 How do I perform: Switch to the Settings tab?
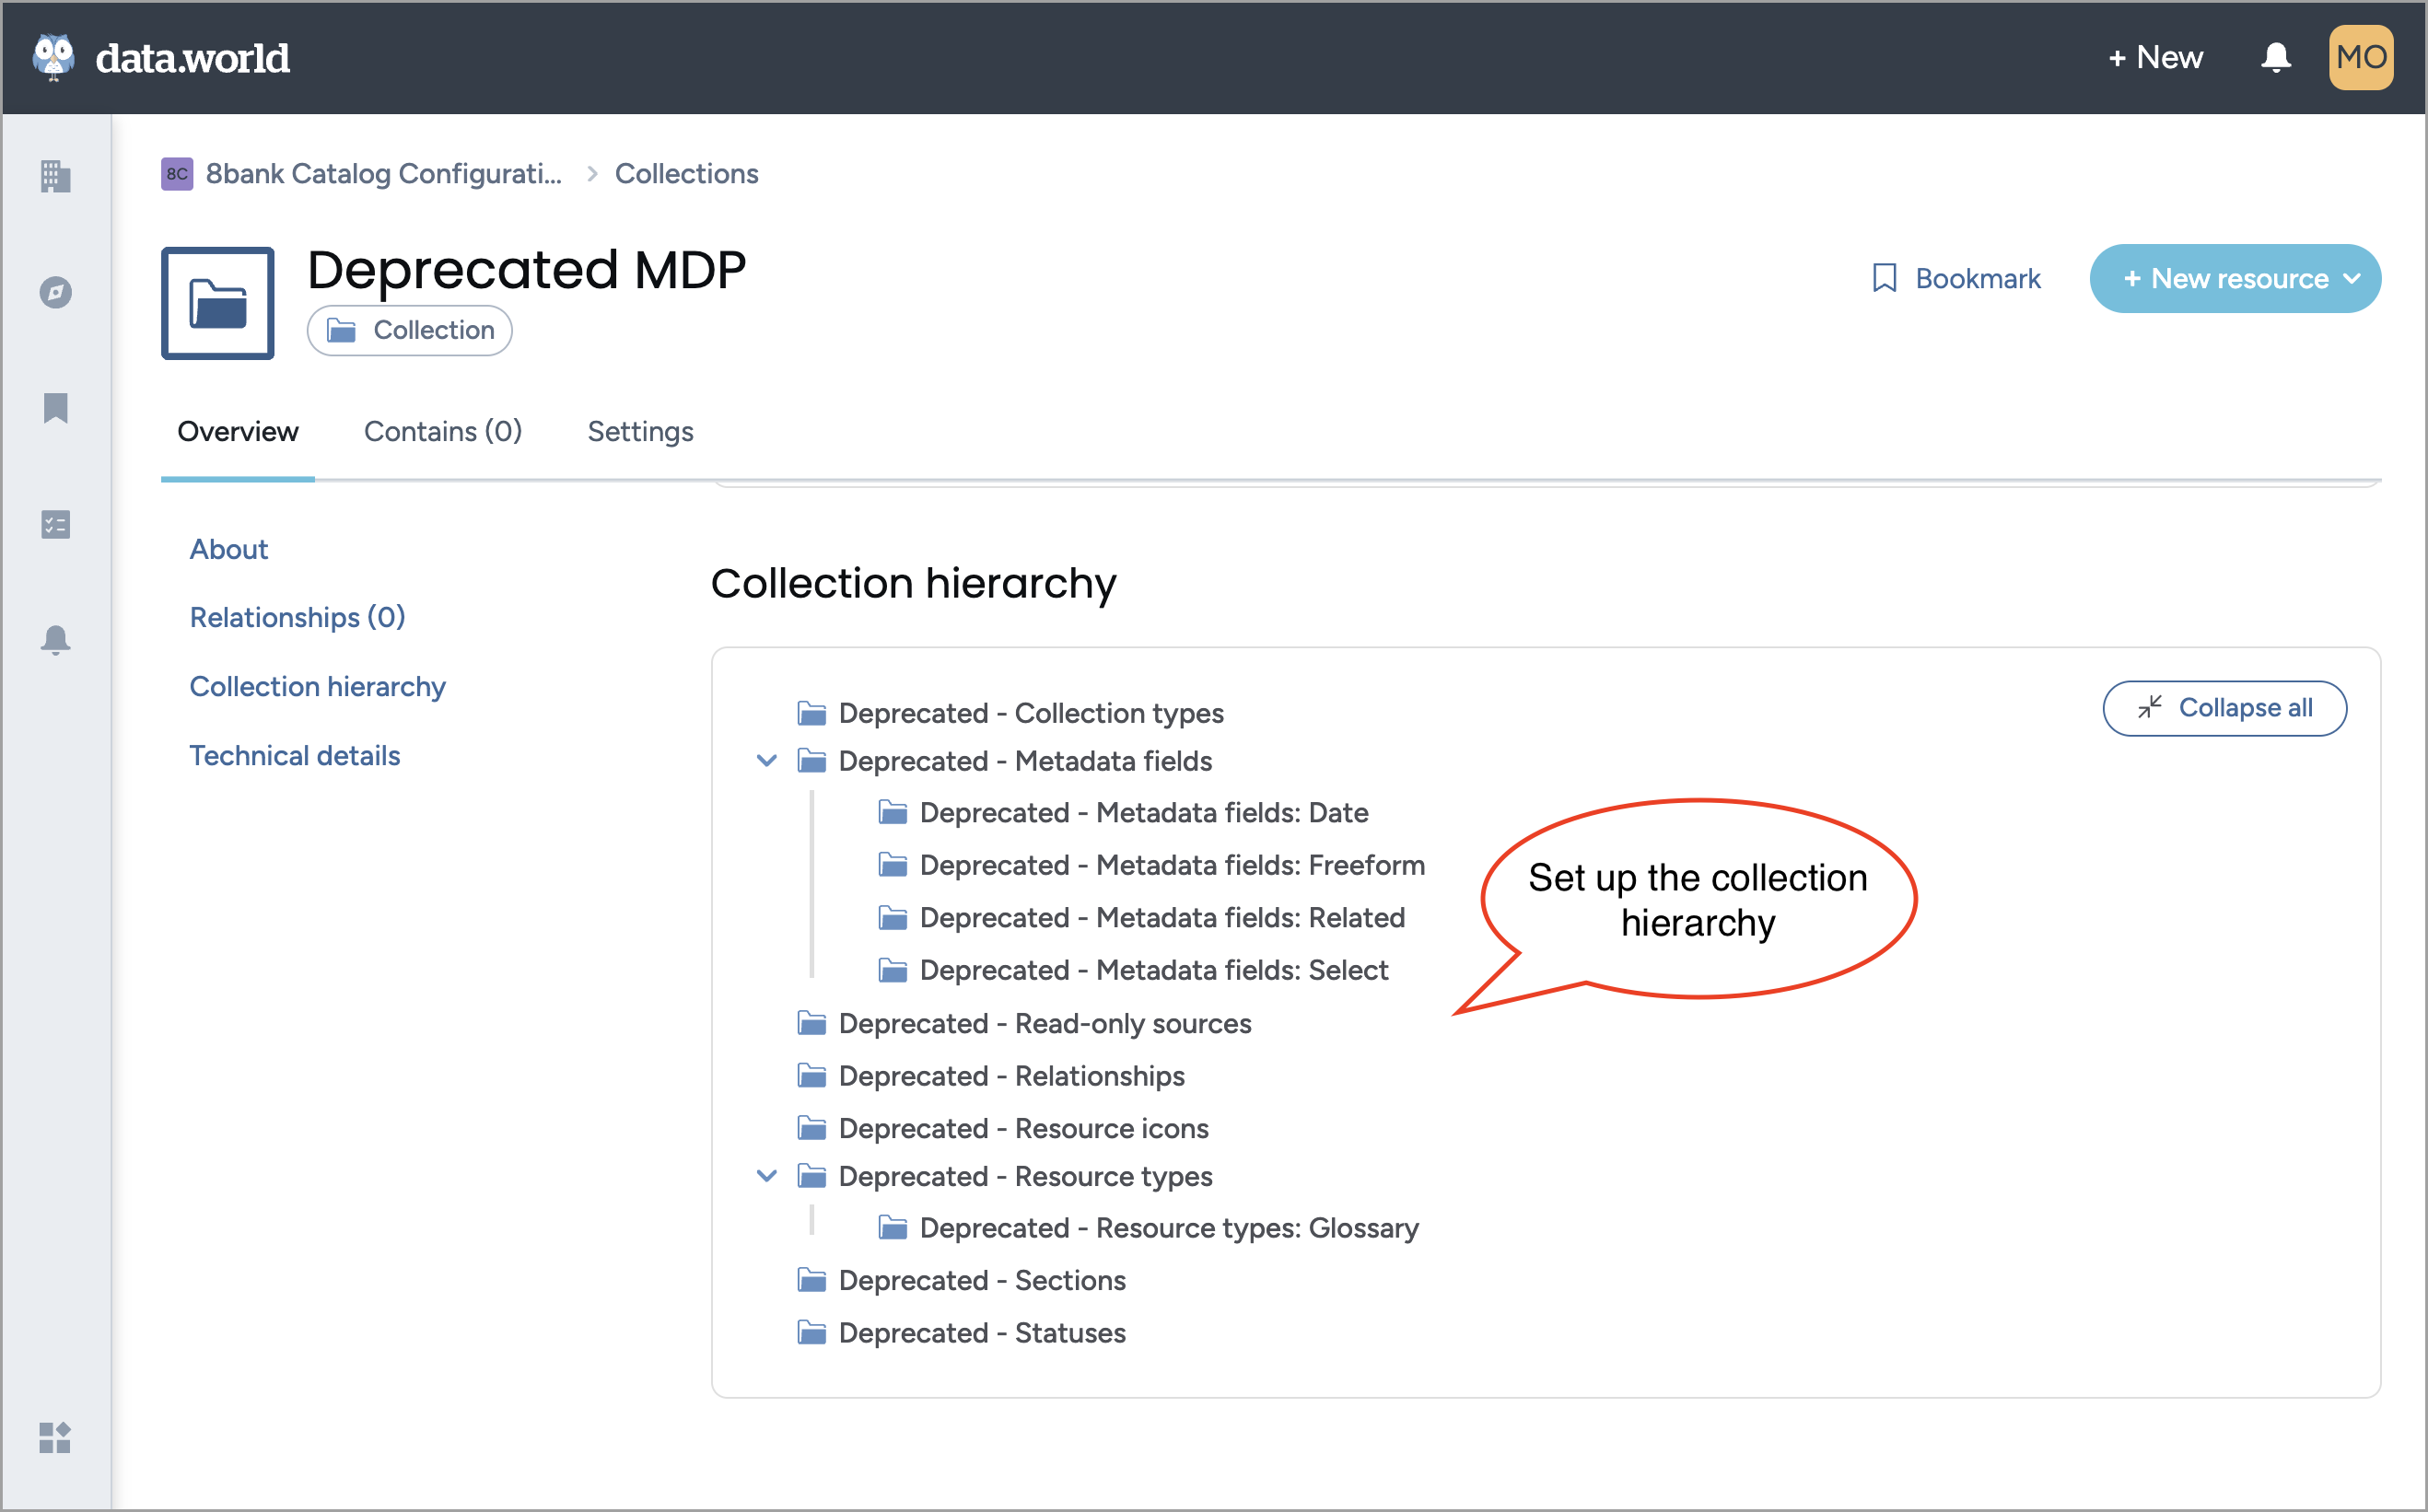click(637, 430)
